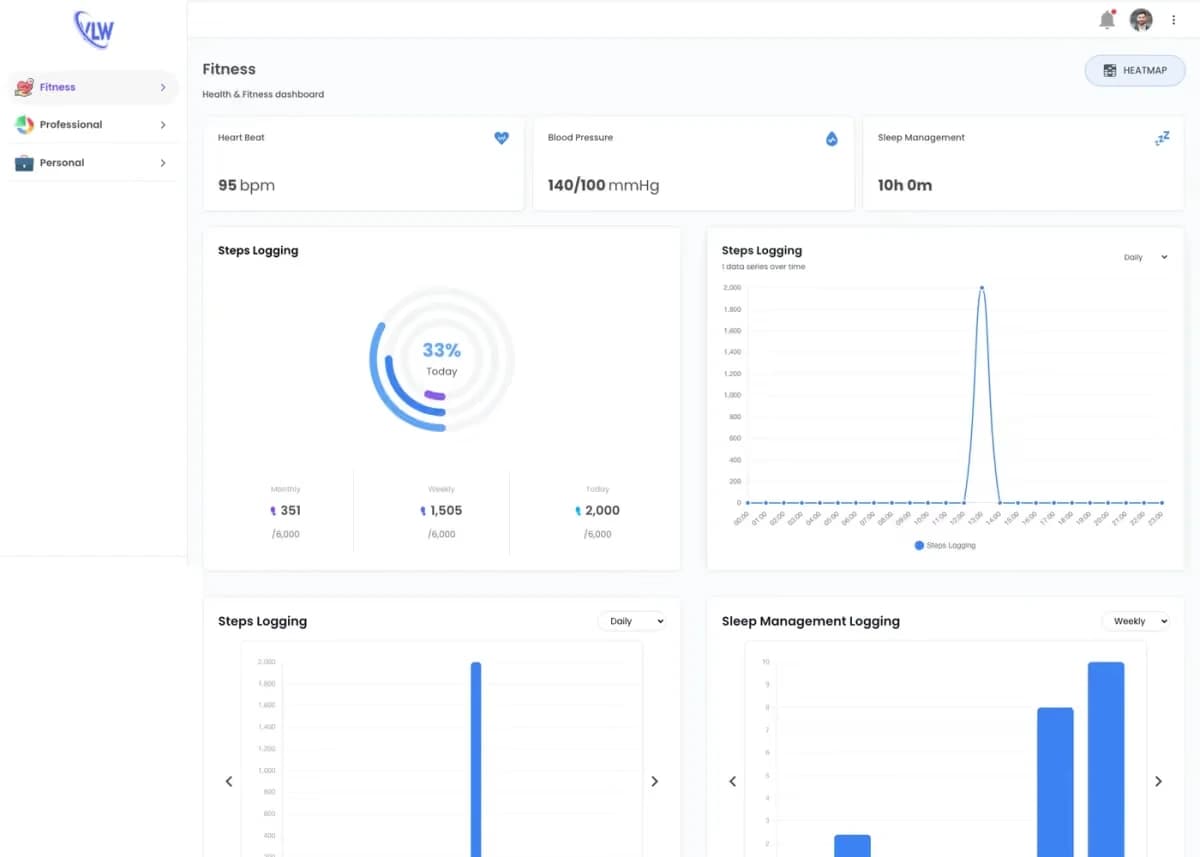This screenshot has height=857, width=1200.
Task: Click the Today 2,000 steps value
Action: click(602, 511)
